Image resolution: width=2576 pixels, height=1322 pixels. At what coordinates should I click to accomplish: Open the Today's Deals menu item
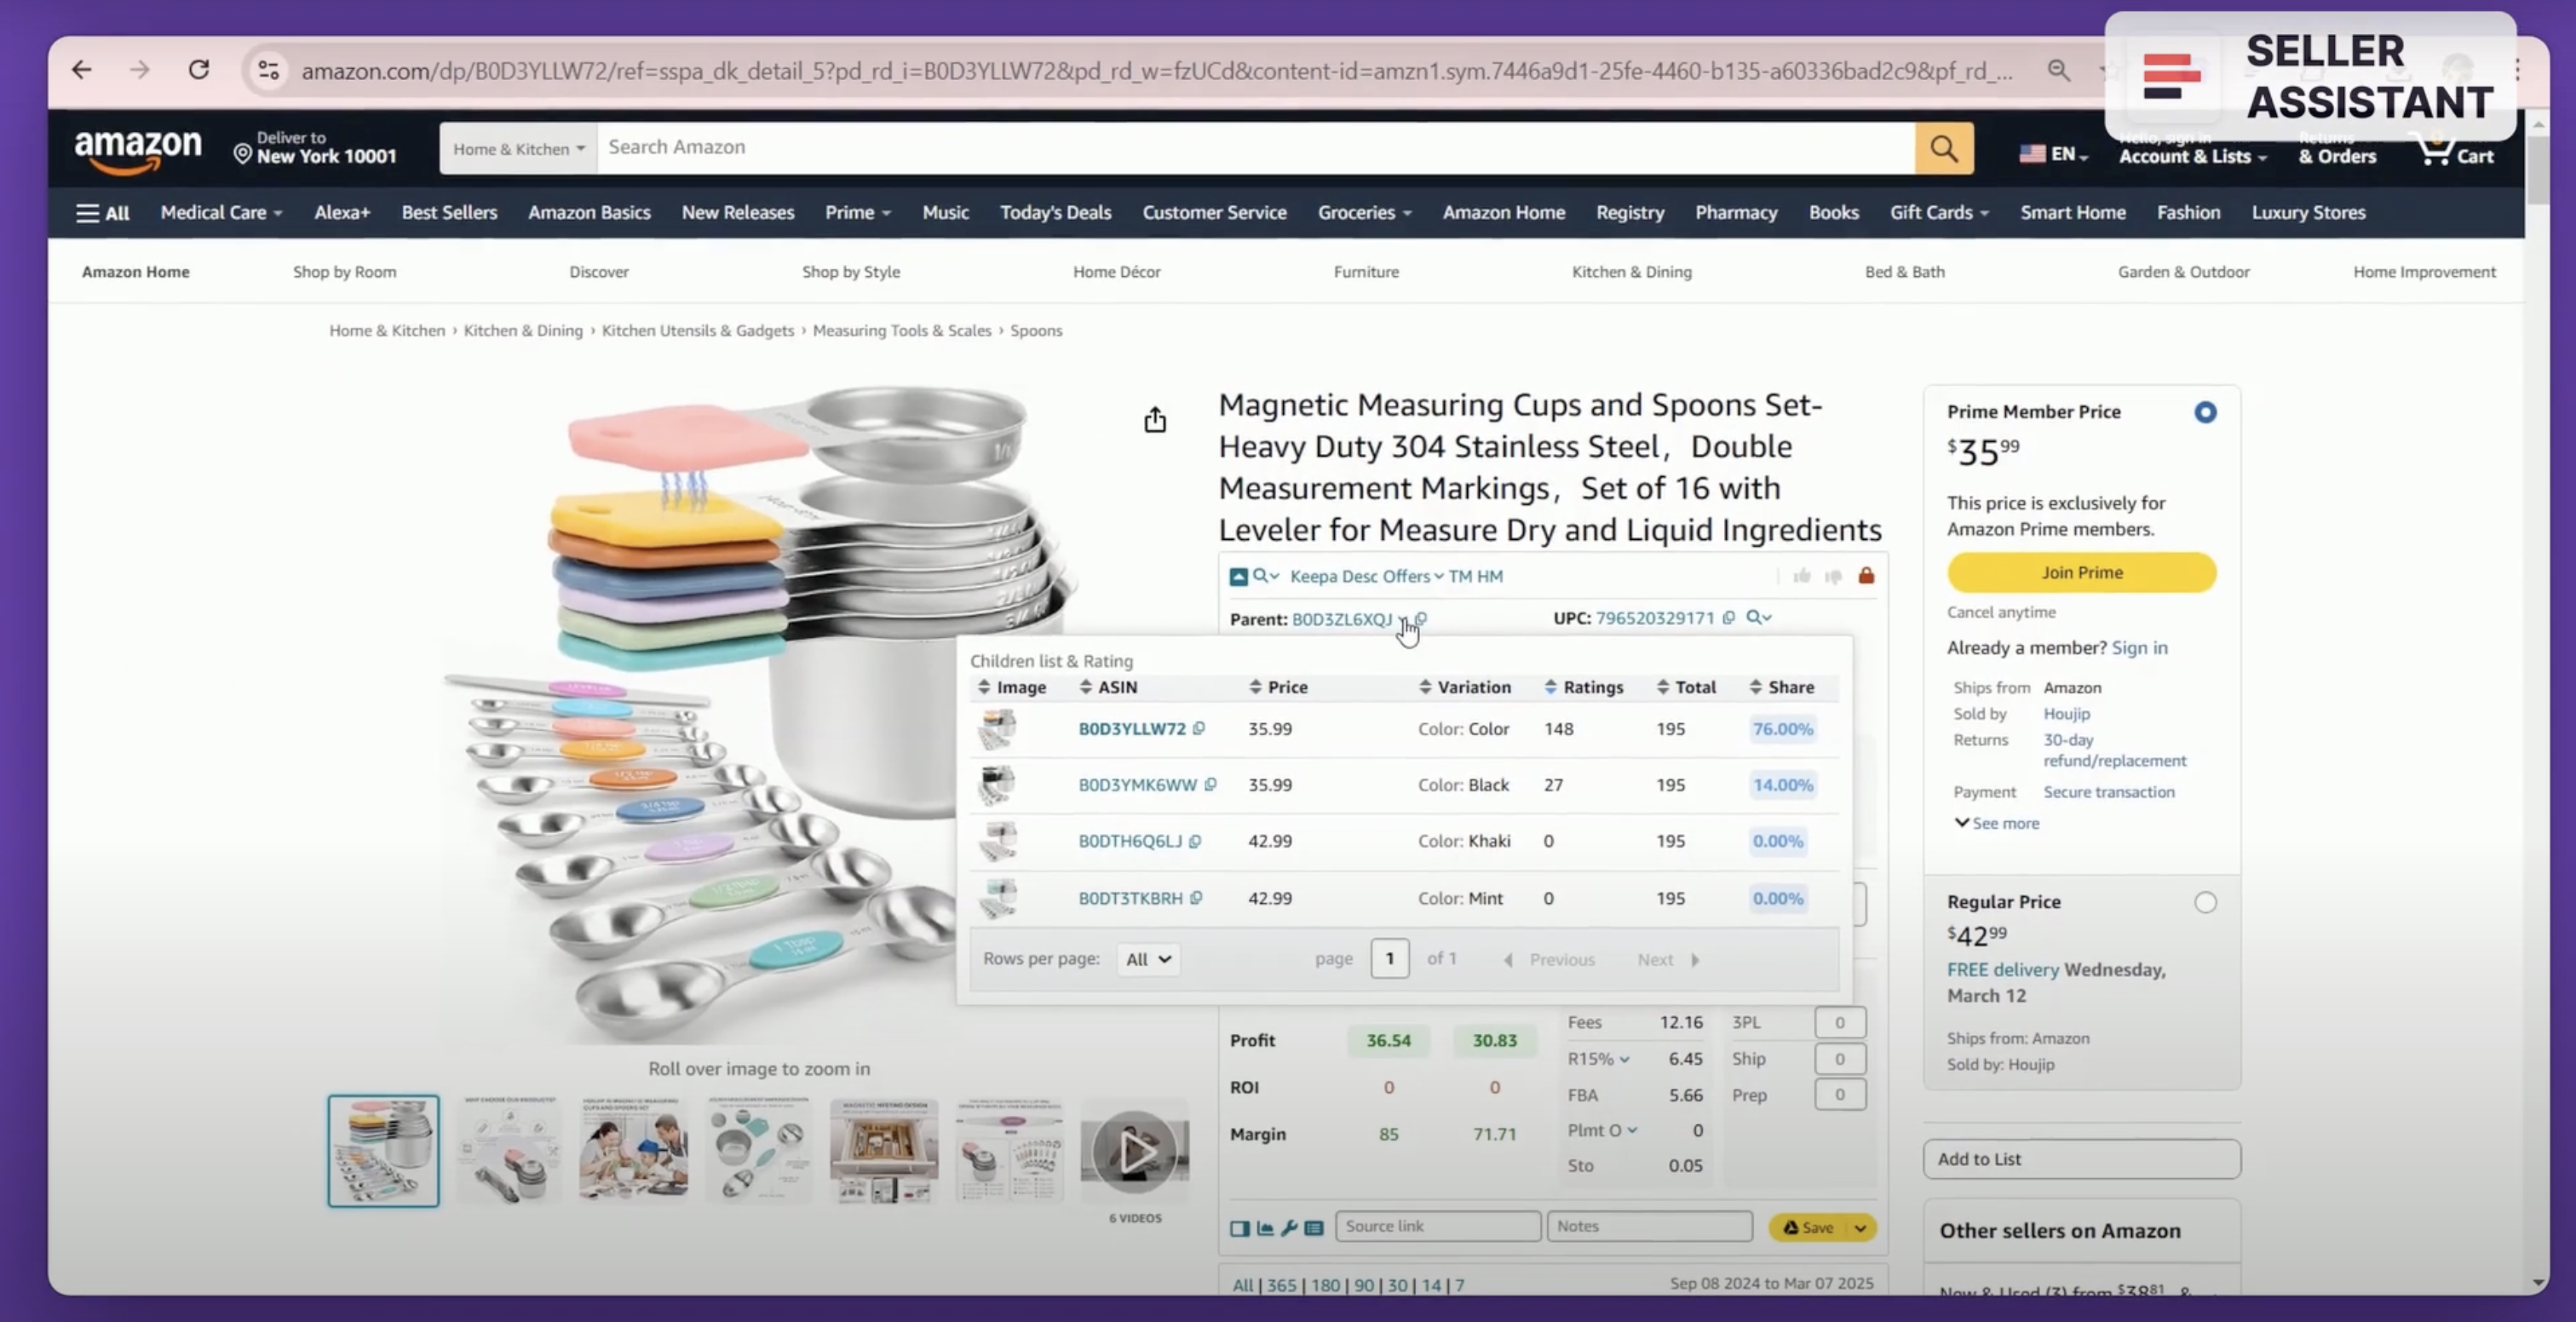(x=1055, y=212)
